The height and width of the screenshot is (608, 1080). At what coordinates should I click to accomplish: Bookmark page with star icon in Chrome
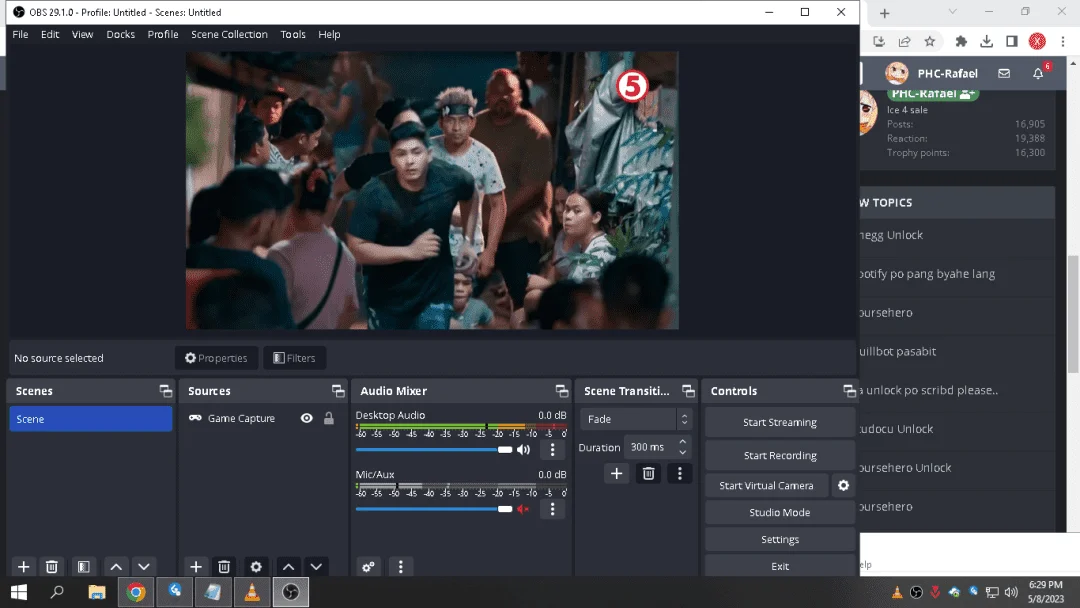(x=930, y=41)
